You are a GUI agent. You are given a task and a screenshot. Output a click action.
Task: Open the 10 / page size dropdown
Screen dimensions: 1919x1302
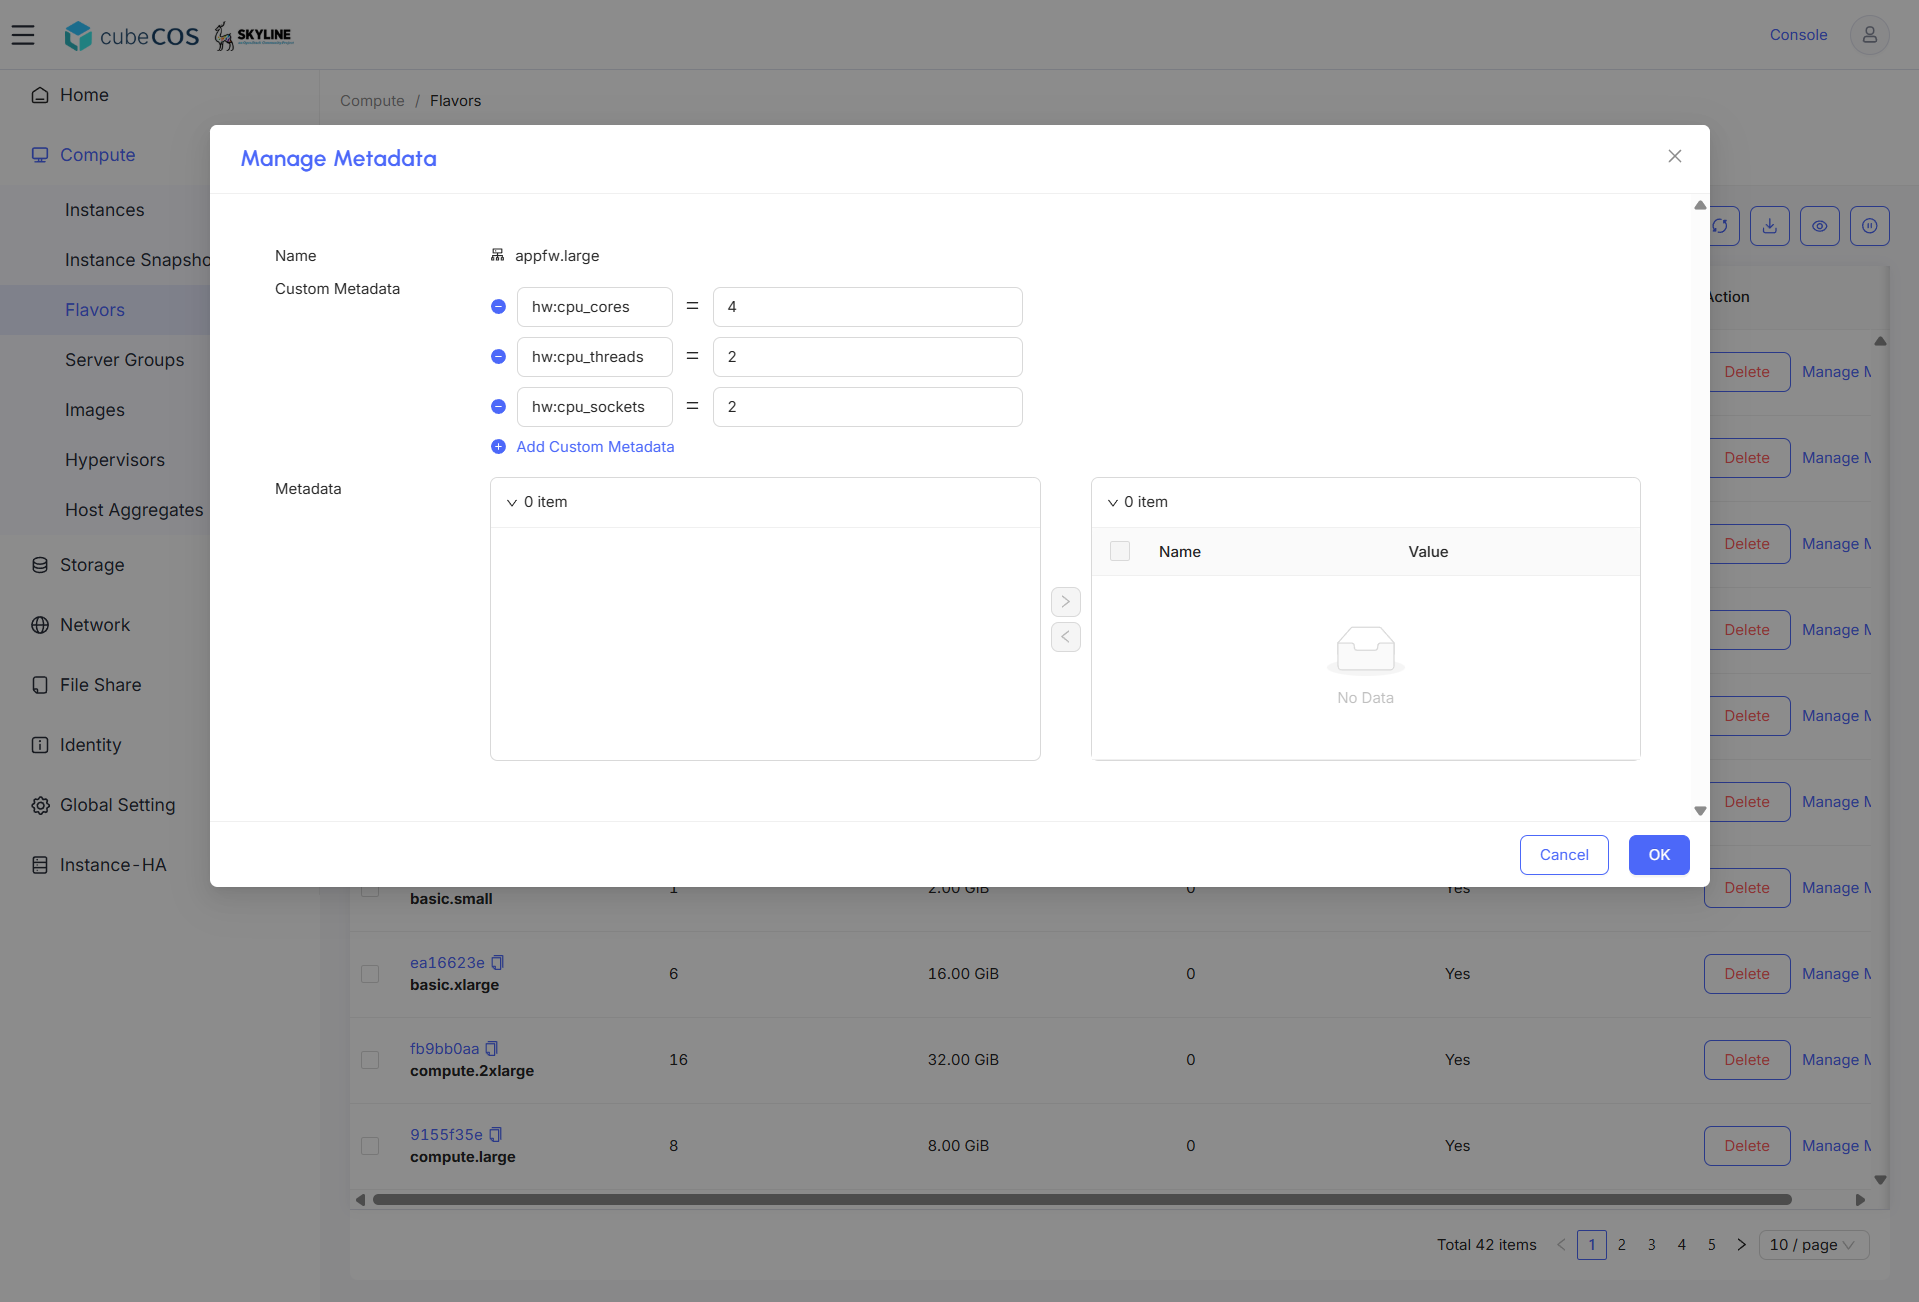pos(1813,1245)
